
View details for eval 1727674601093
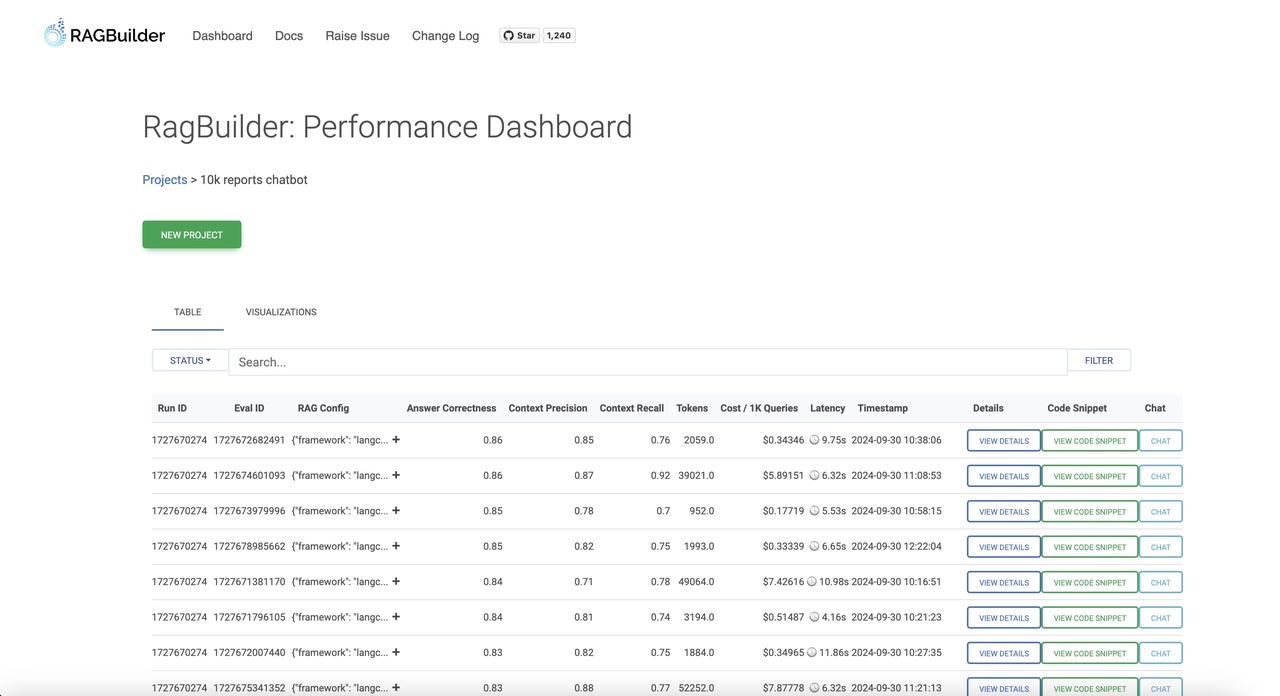1004,476
